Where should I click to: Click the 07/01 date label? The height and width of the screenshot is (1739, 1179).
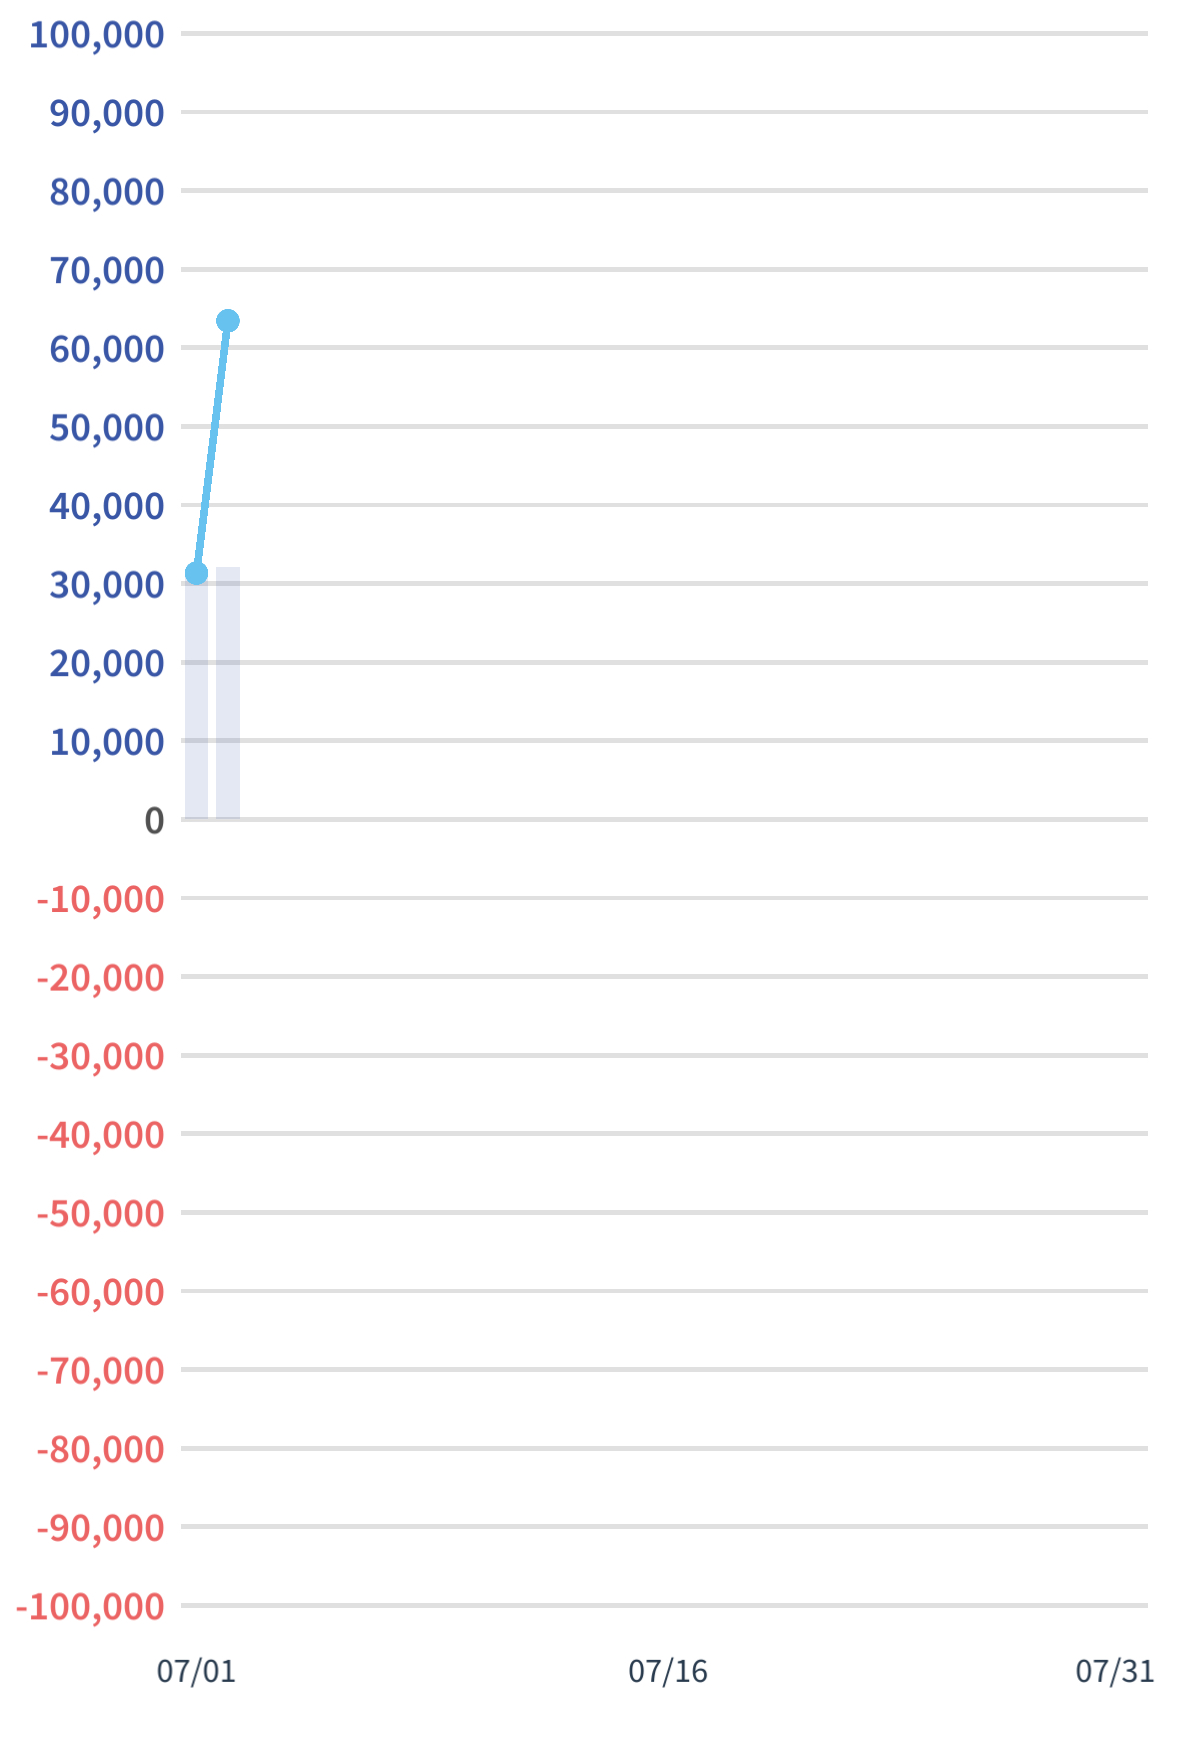click(x=196, y=1671)
